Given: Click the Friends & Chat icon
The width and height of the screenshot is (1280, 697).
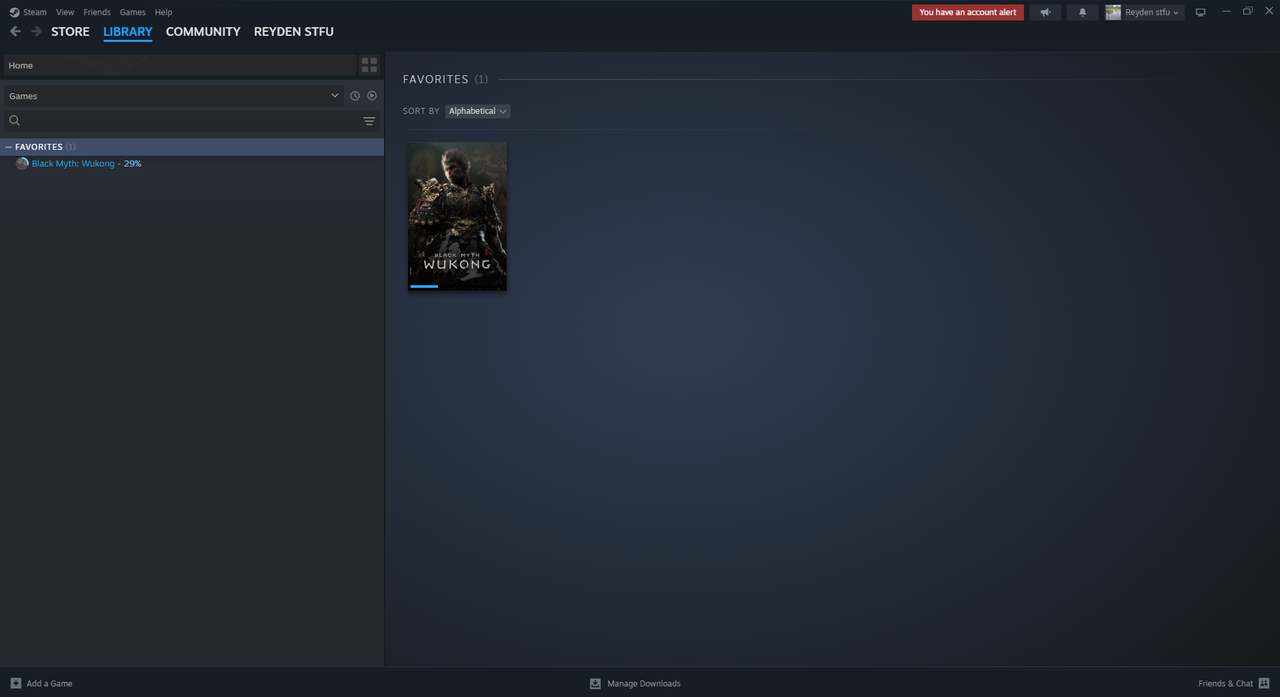Looking at the screenshot, I should click(x=1264, y=683).
